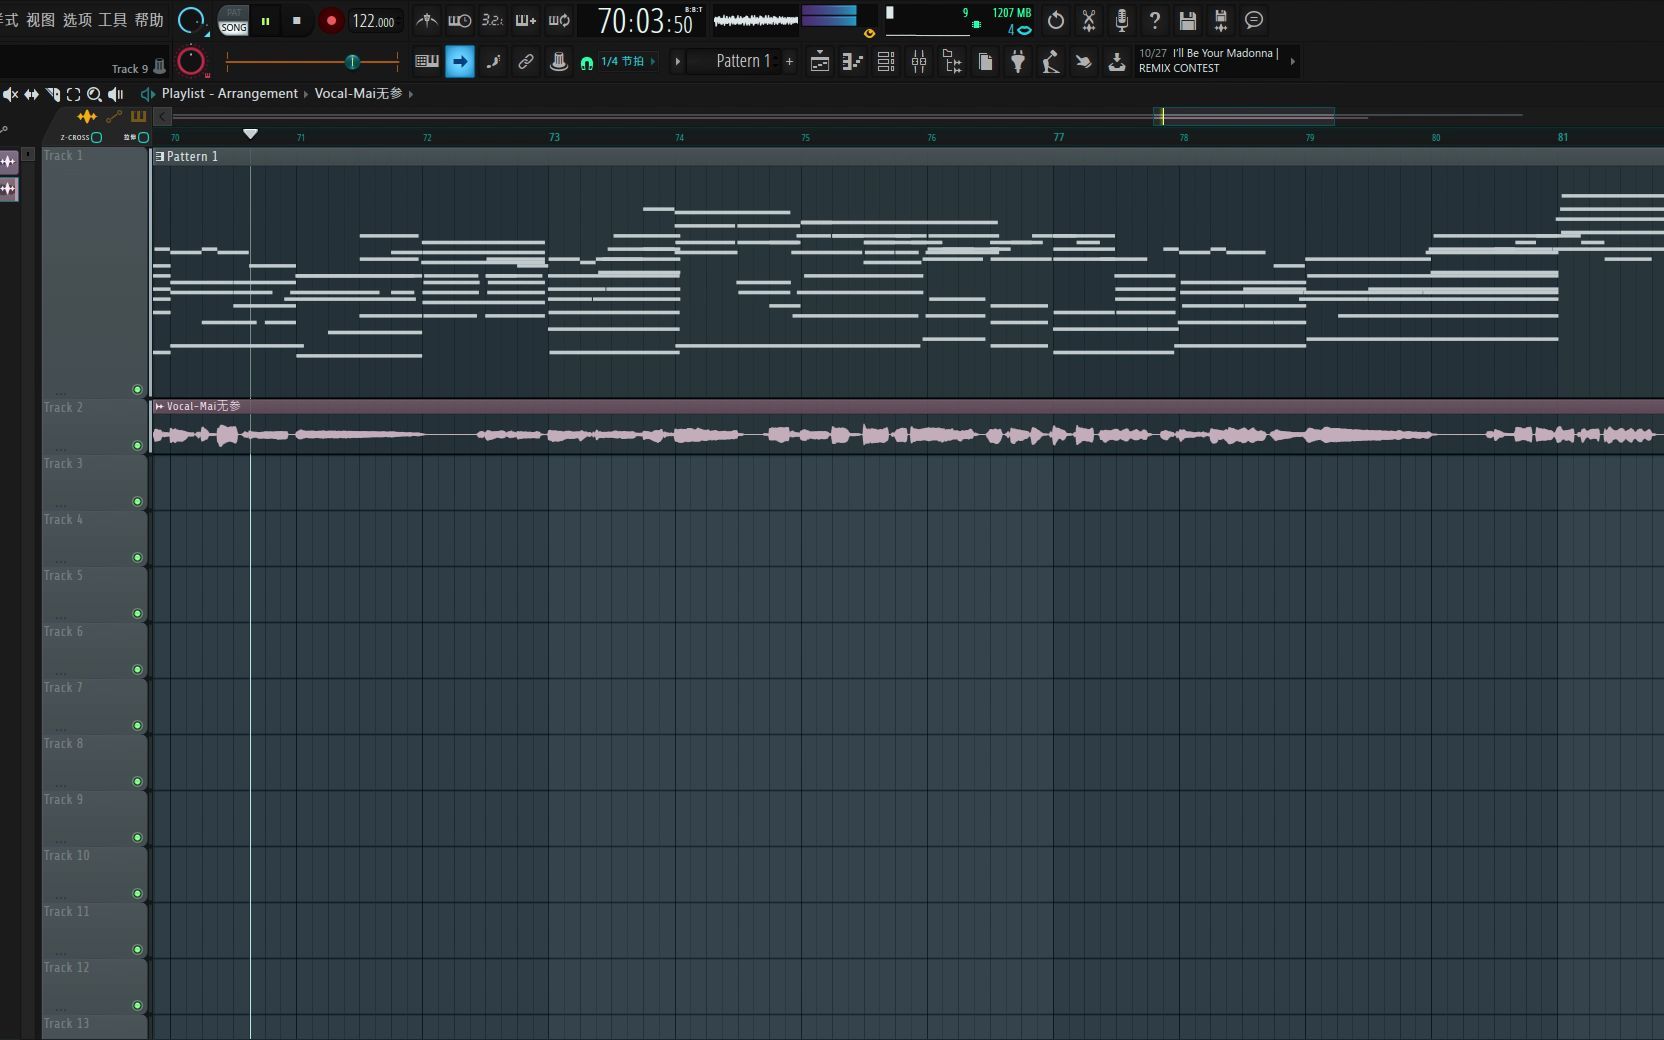The width and height of the screenshot is (1664, 1040).
Task: Switch to PAT pattern mode
Action: pos(233,13)
